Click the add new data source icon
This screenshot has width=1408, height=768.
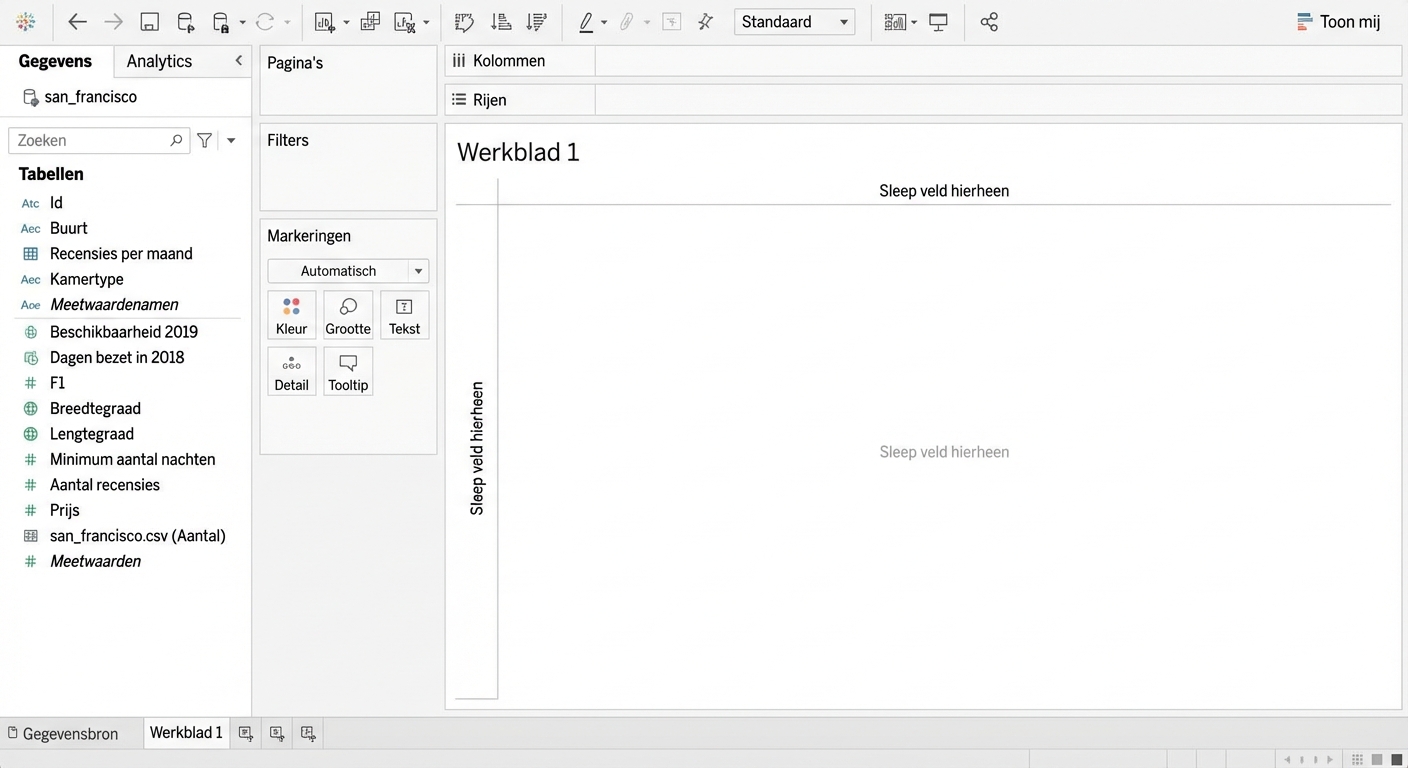pyautogui.click(x=186, y=22)
